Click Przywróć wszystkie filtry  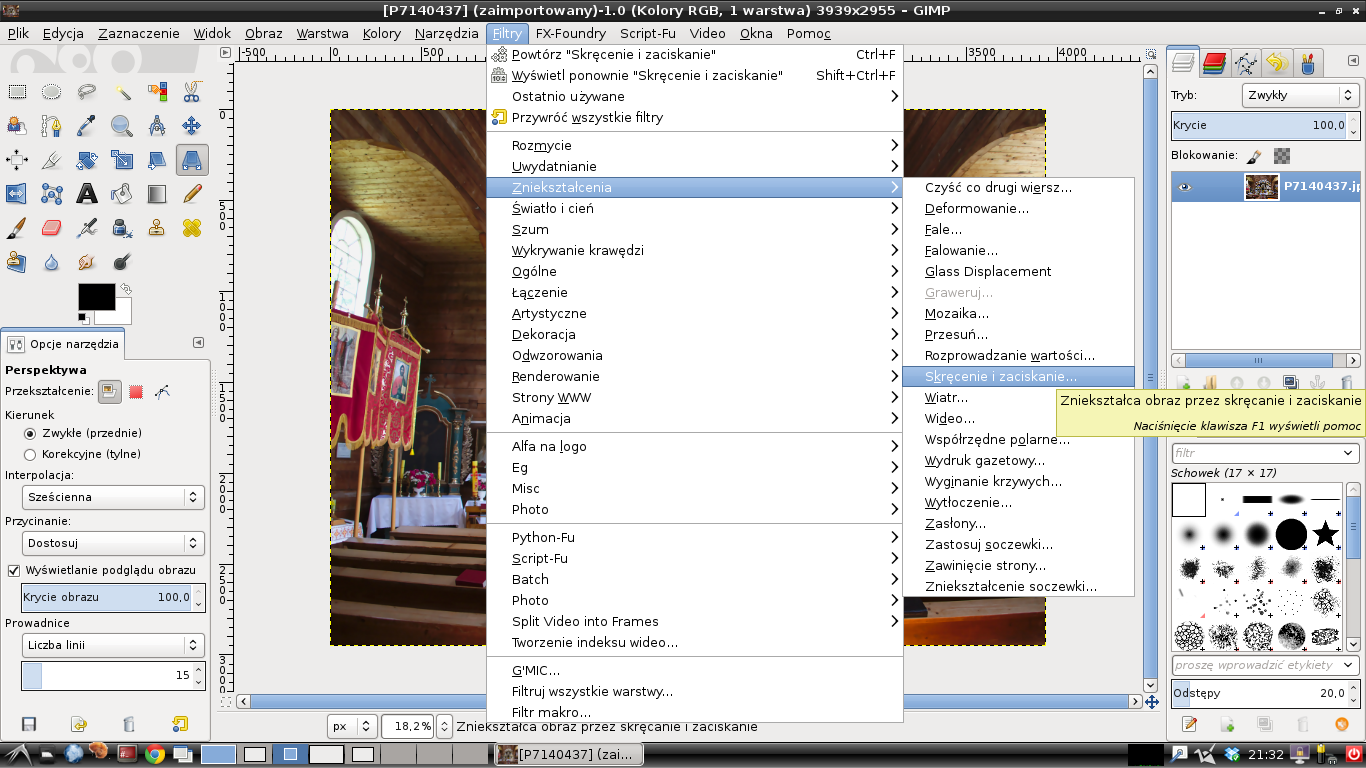[587, 117]
